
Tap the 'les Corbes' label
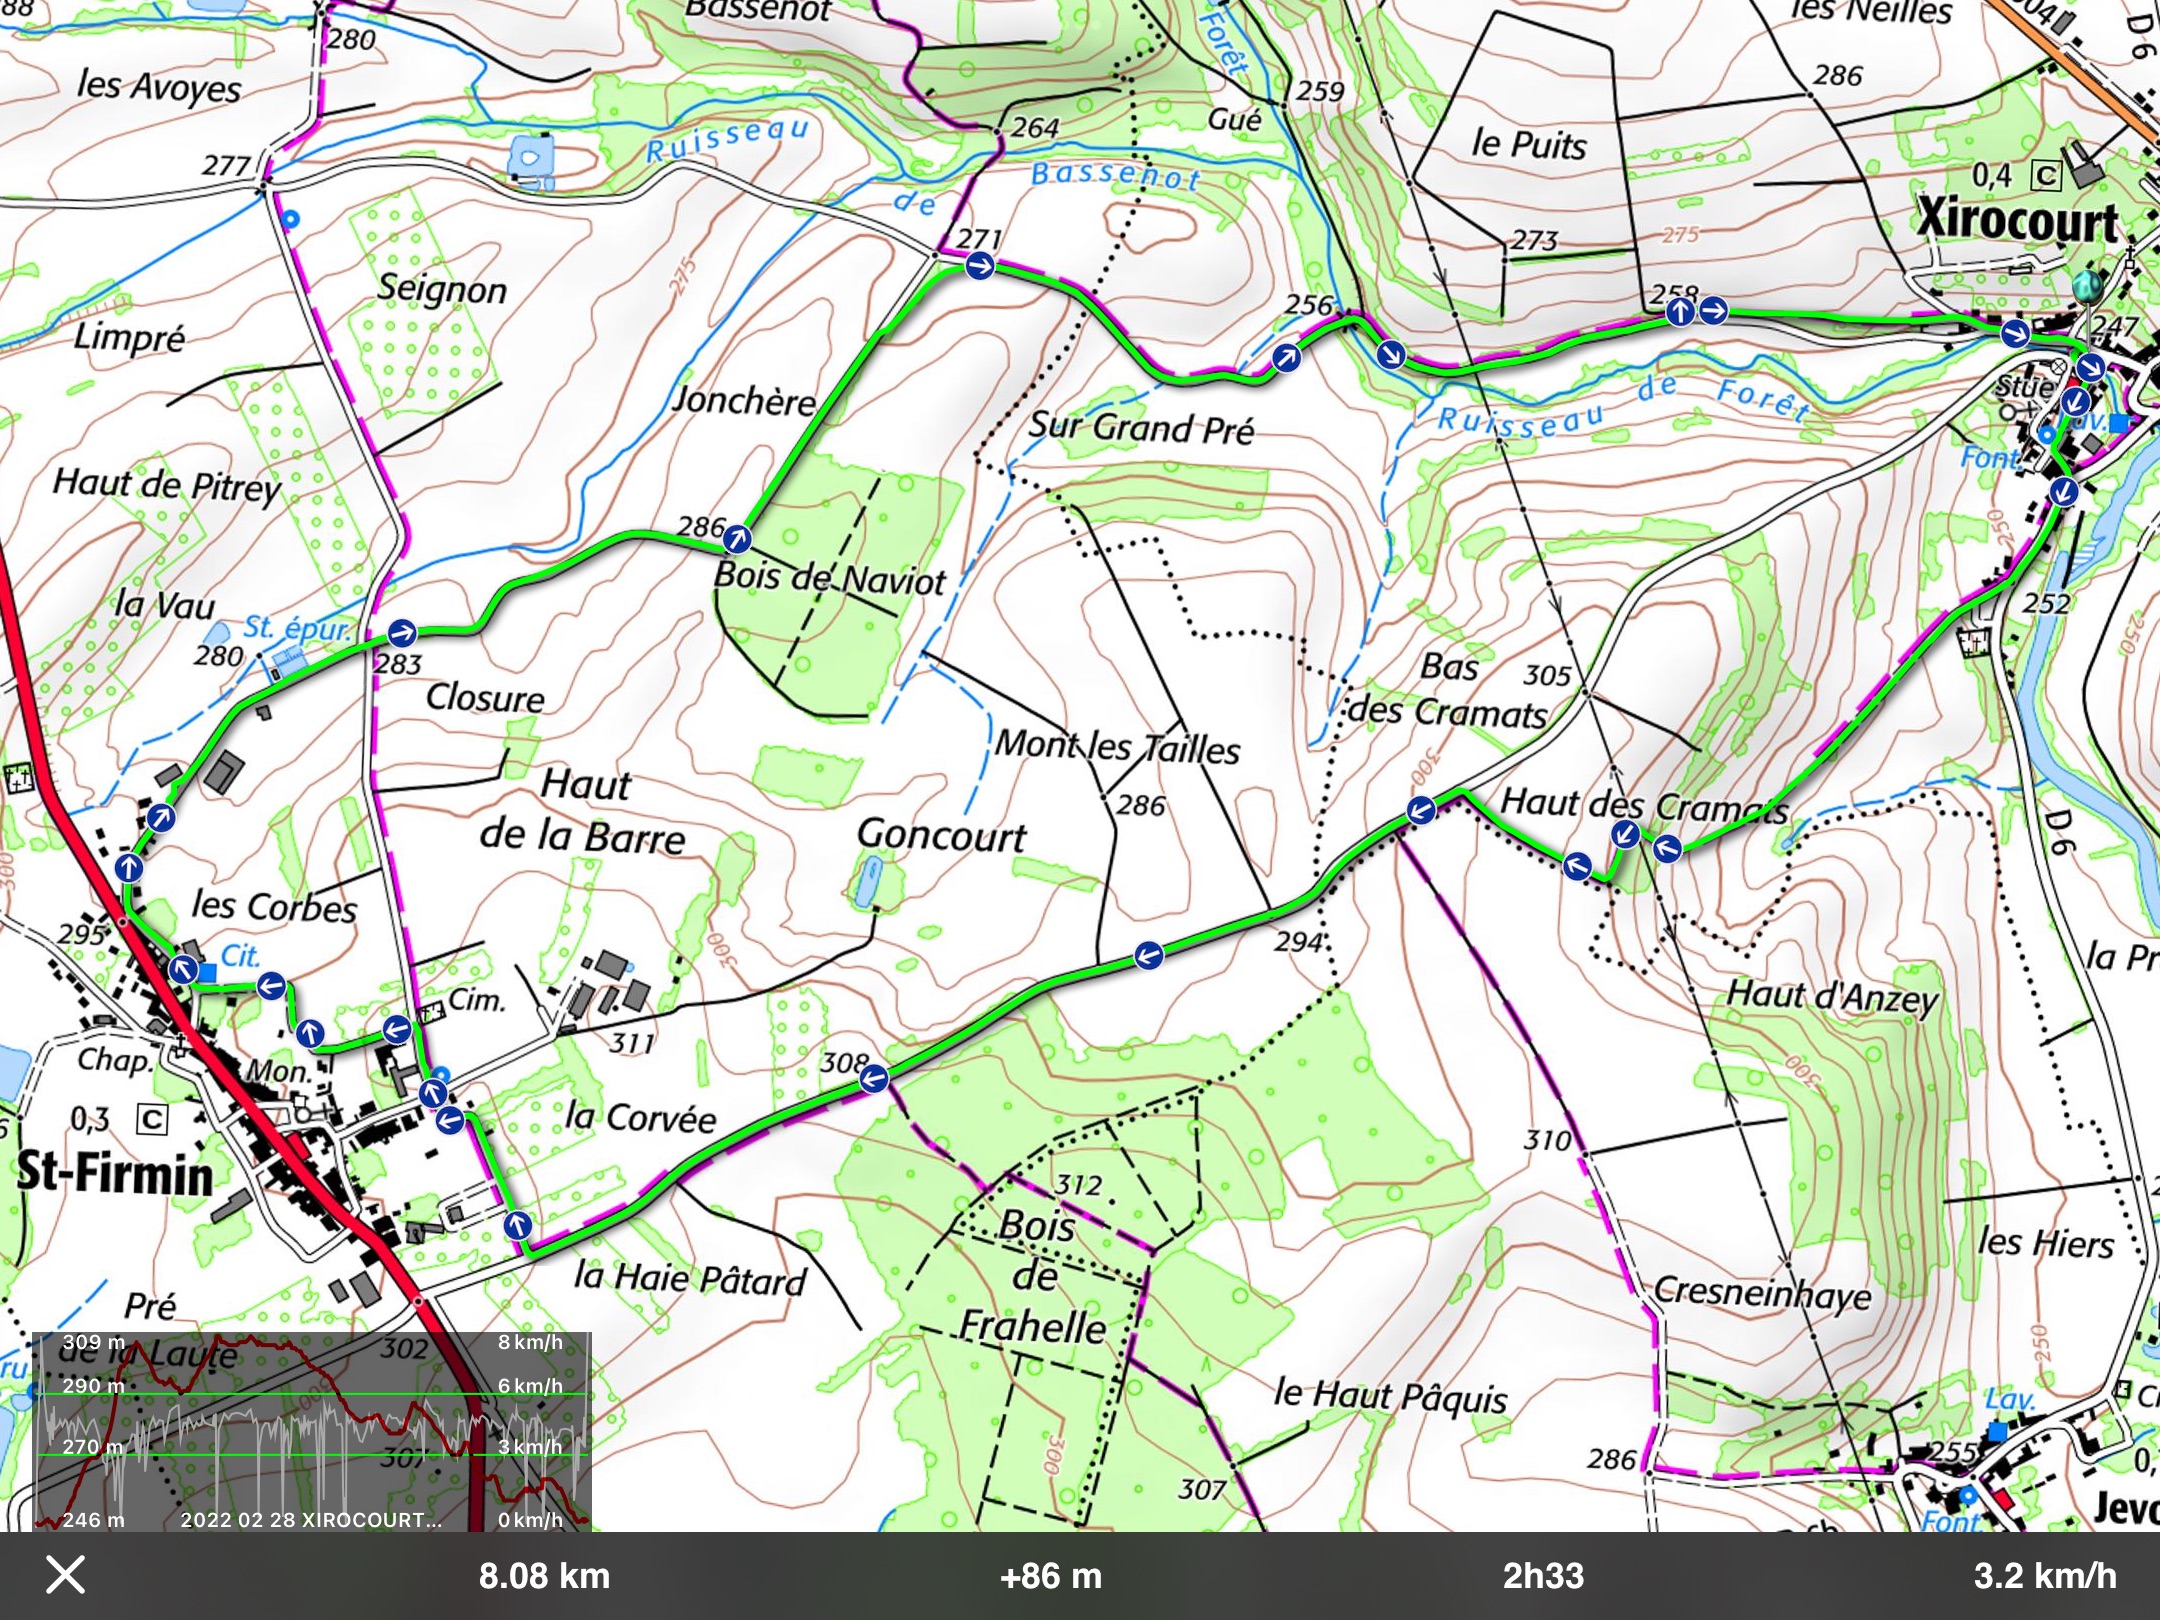pyautogui.click(x=274, y=907)
